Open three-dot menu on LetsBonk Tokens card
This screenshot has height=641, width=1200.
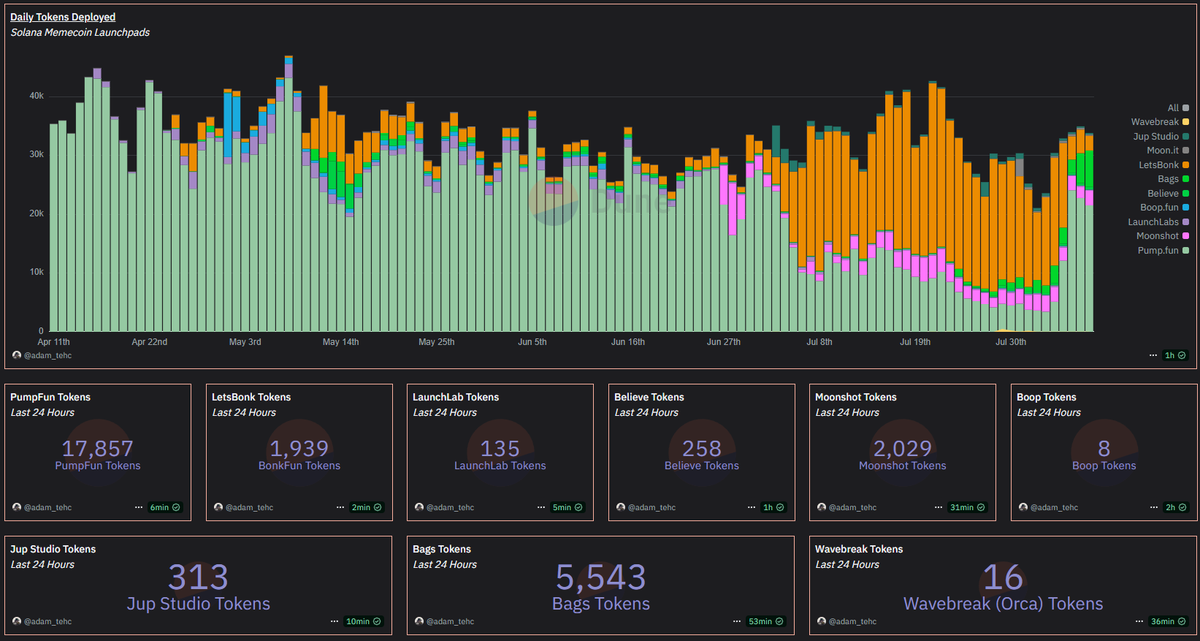[x=339, y=507]
